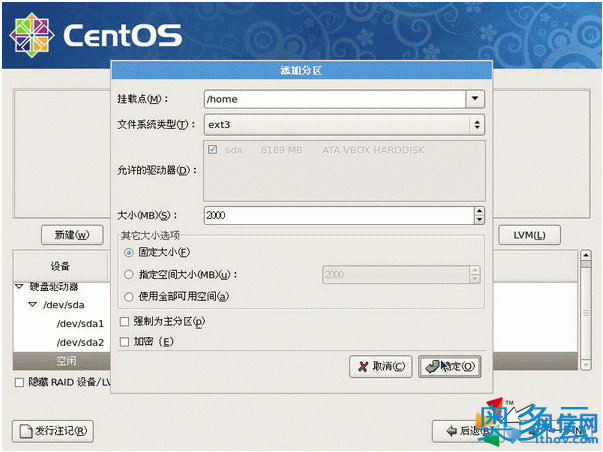The image size is (603, 452).
Task: Open the ext3 file system type combo box
Action: 344,125
